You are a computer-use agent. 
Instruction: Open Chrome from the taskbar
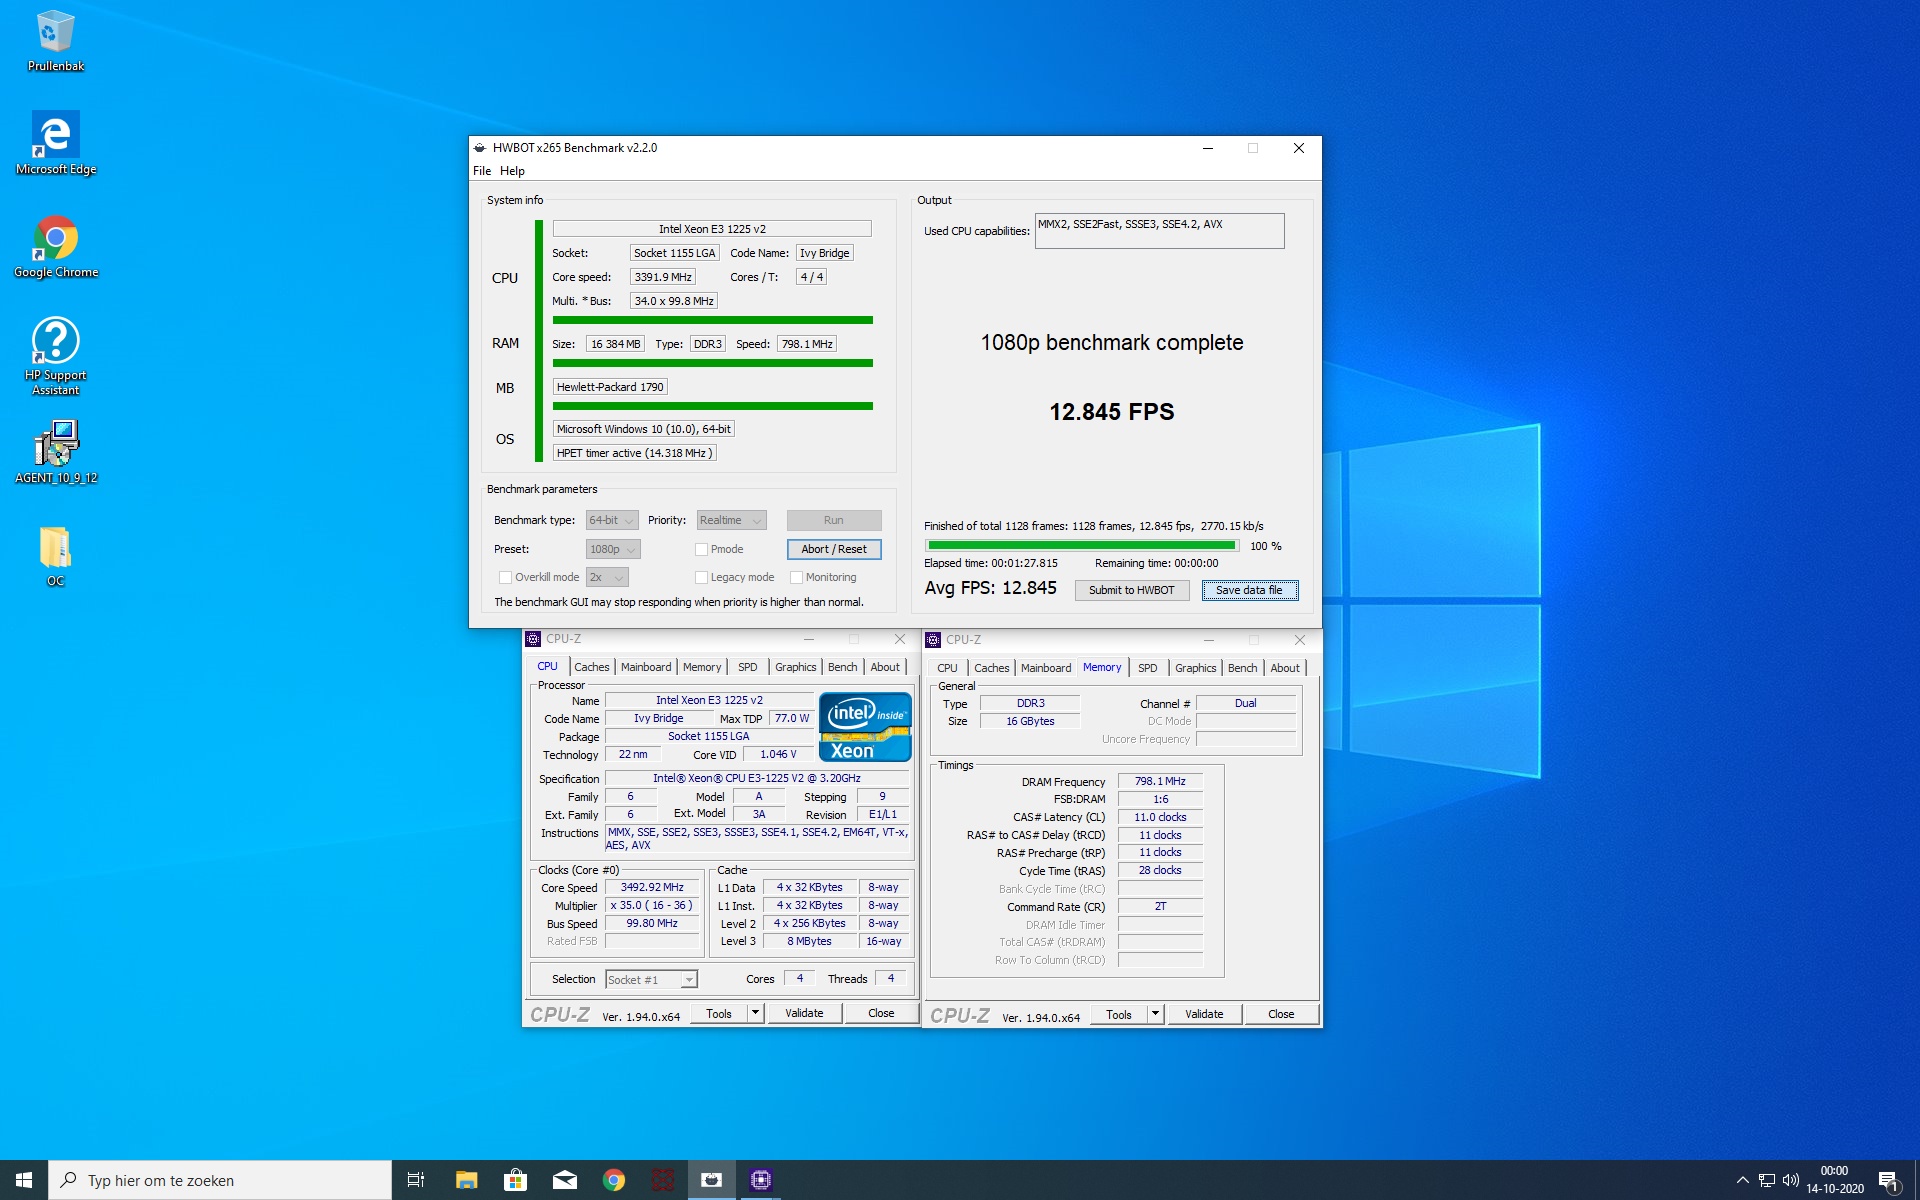(x=613, y=1180)
